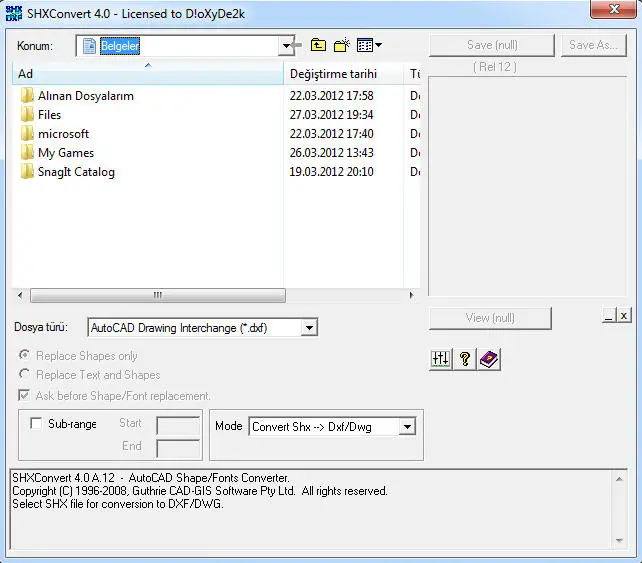
Task: Sort by Ad column header
Action: [148, 74]
